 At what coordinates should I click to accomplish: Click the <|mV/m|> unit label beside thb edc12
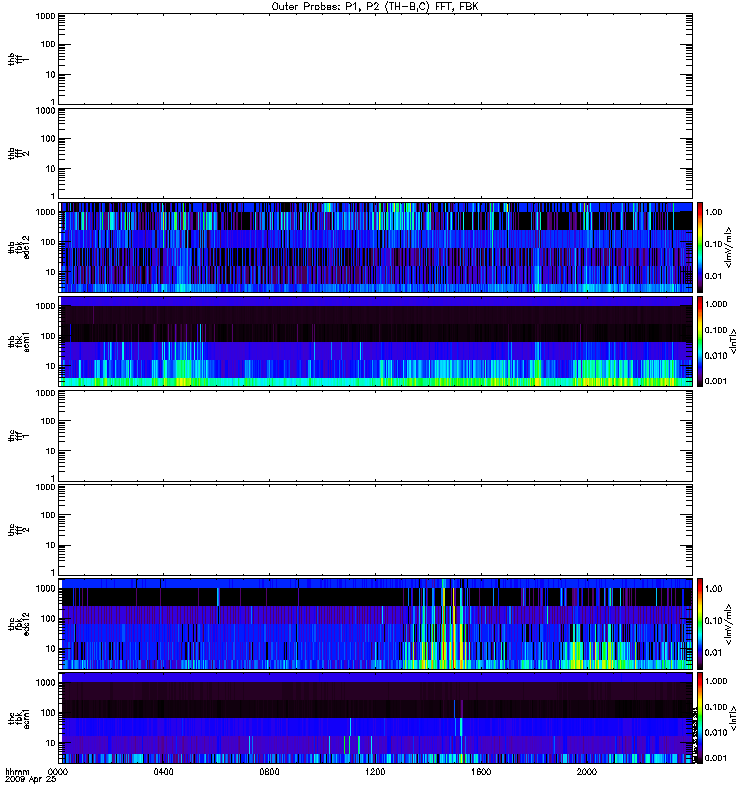coord(729,247)
